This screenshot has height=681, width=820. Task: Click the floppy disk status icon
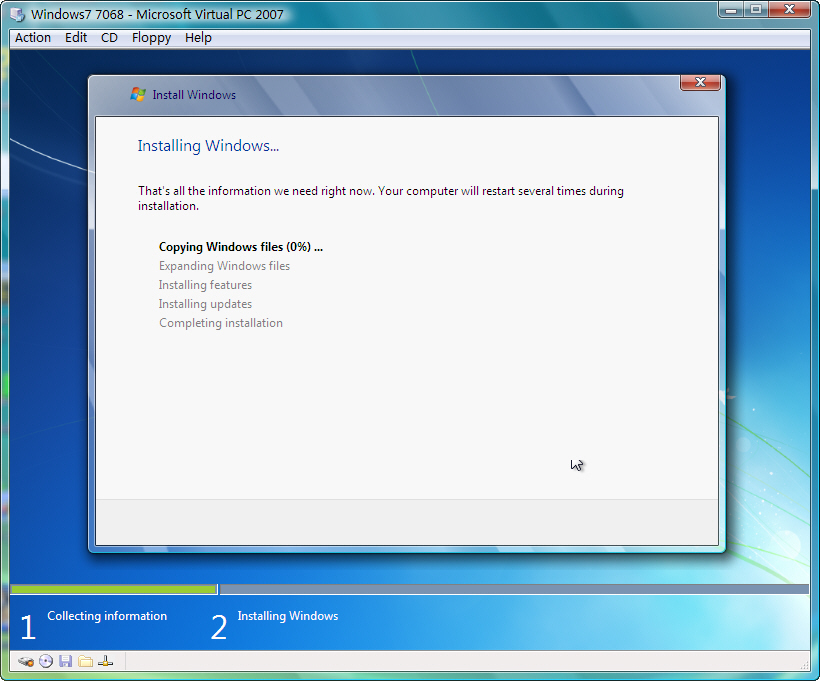65,662
